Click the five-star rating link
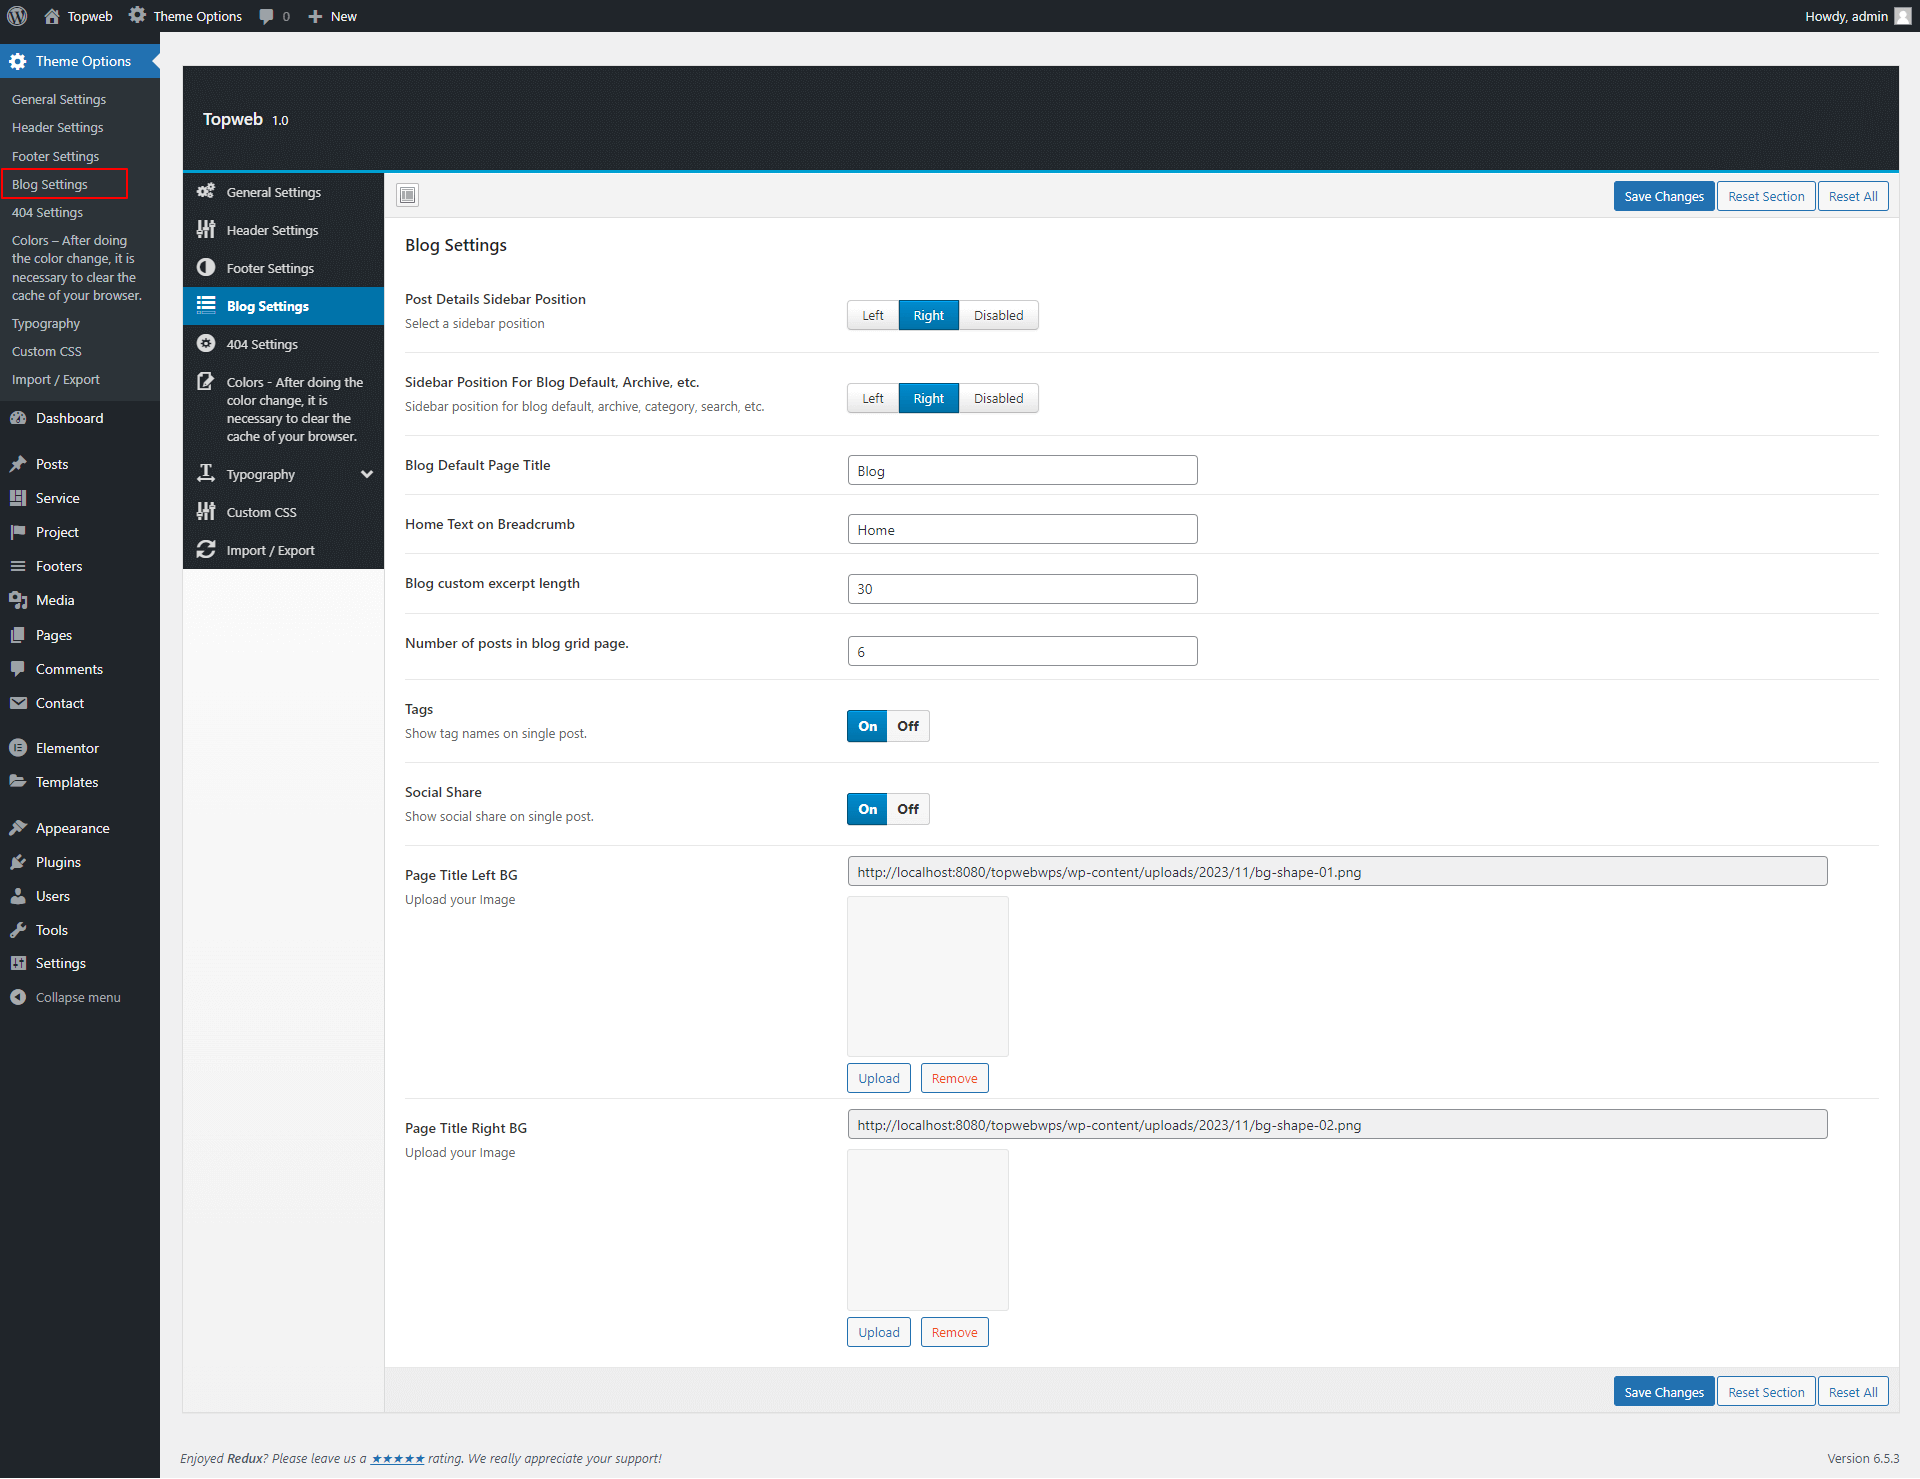 (x=398, y=1459)
